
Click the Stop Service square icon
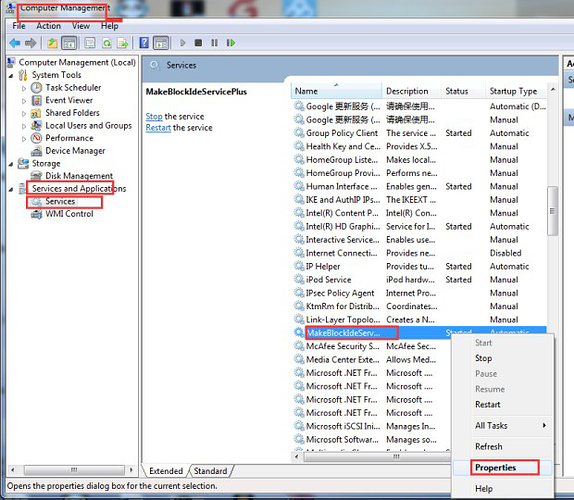(198, 43)
